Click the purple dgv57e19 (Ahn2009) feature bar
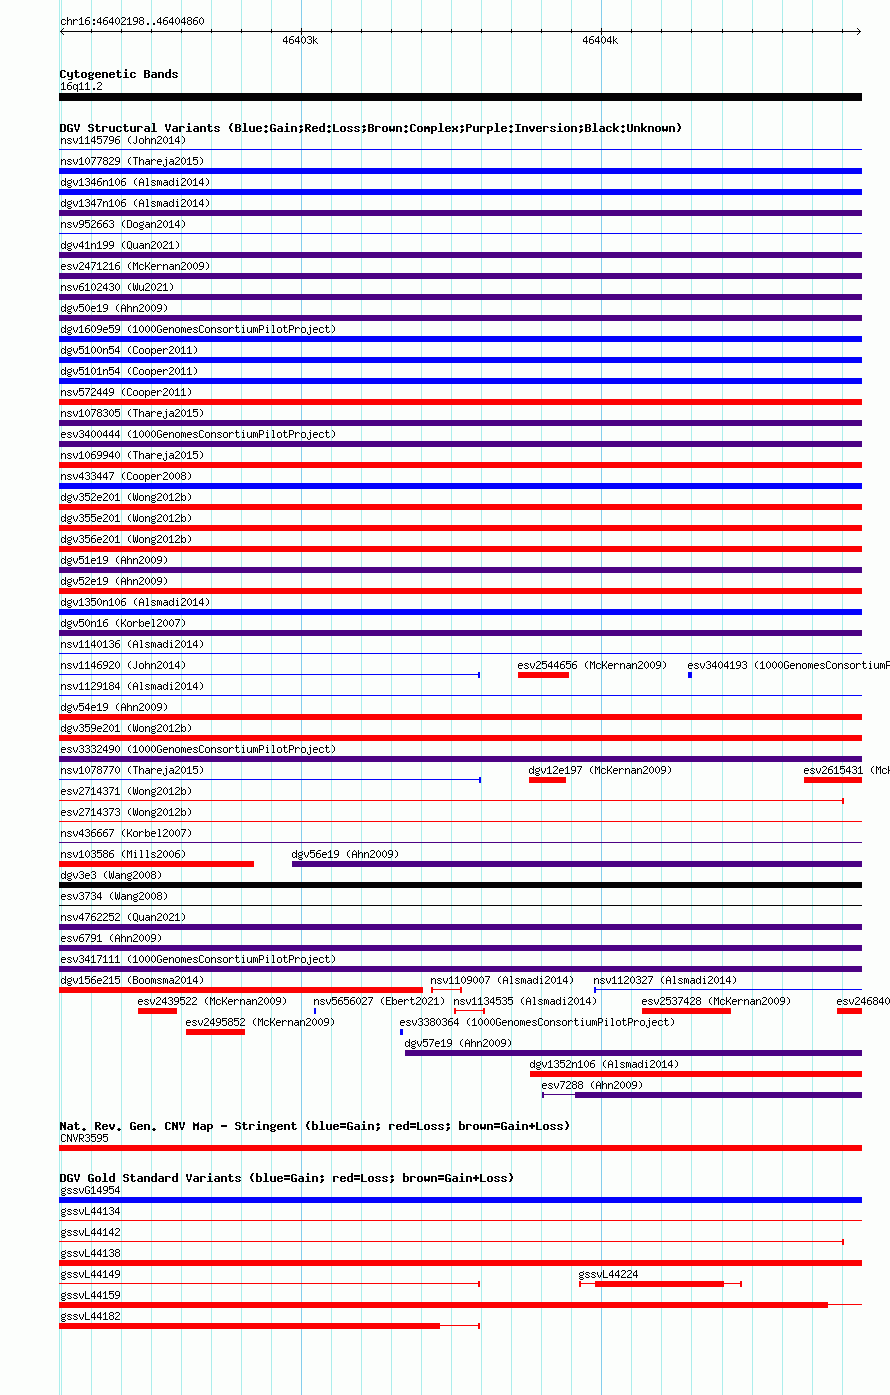 click(633, 1053)
